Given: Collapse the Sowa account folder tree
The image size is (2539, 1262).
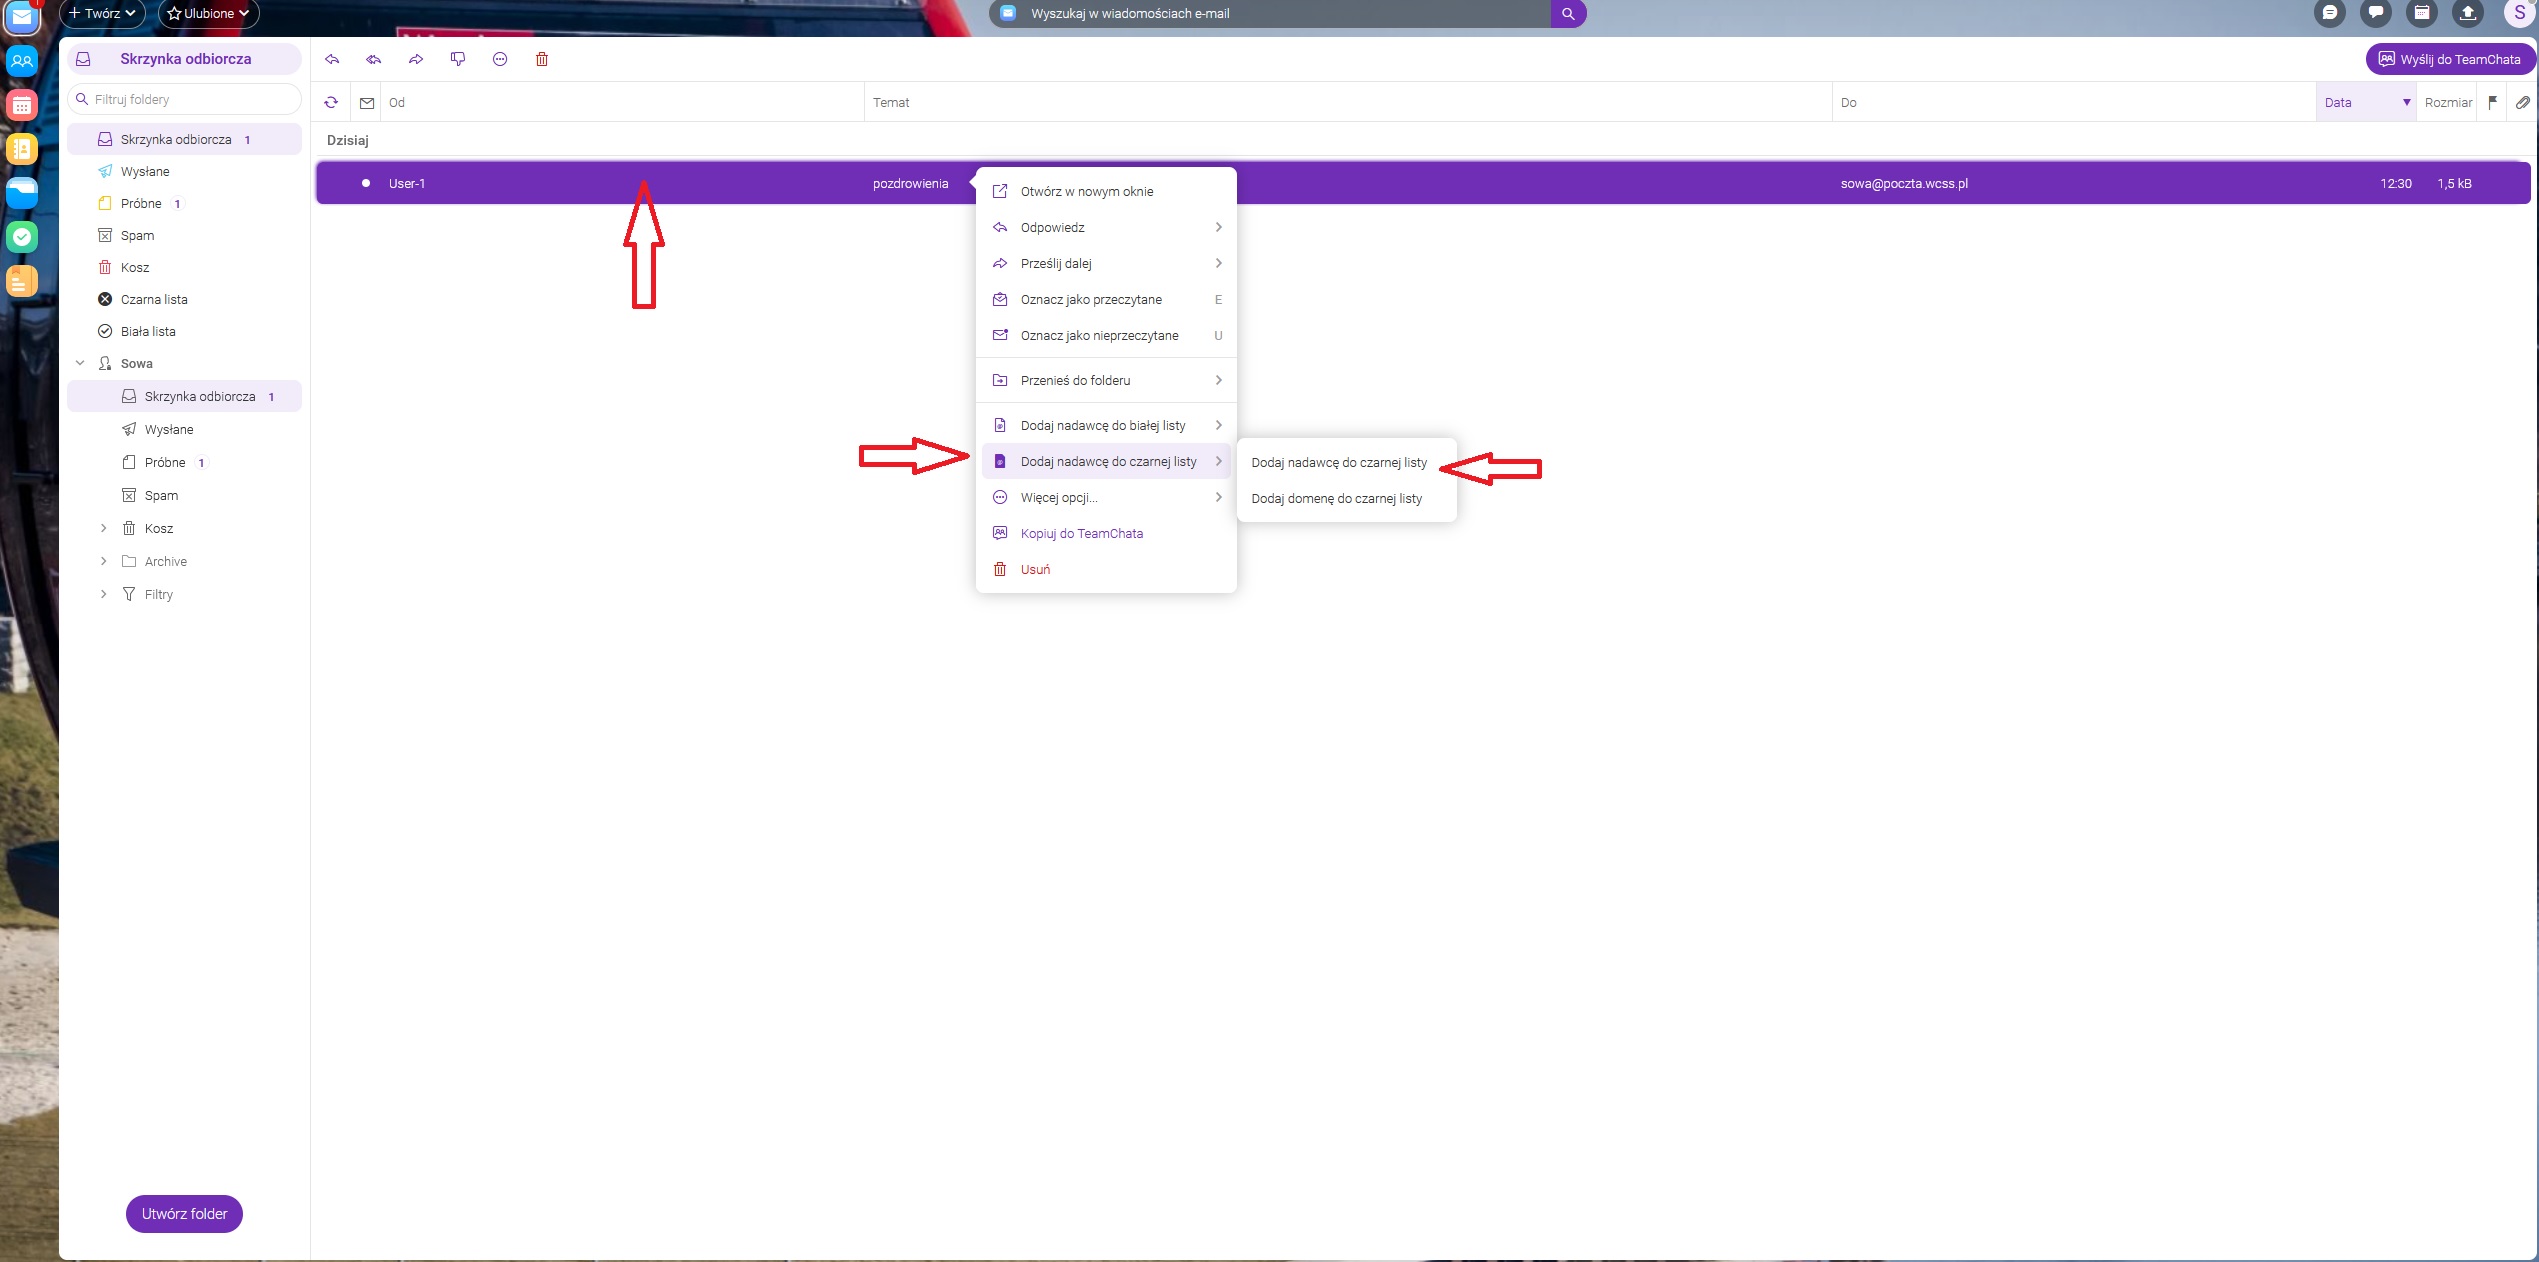Looking at the screenshot, I should tap(80, 363).
